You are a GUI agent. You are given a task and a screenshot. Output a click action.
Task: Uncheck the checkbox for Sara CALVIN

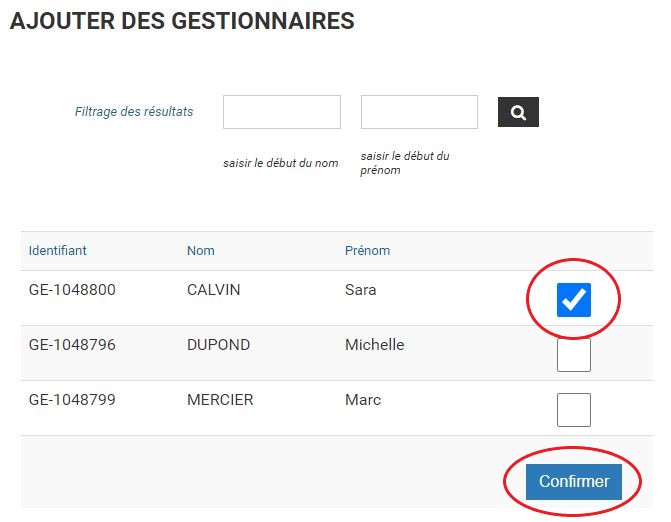point(573,300)
